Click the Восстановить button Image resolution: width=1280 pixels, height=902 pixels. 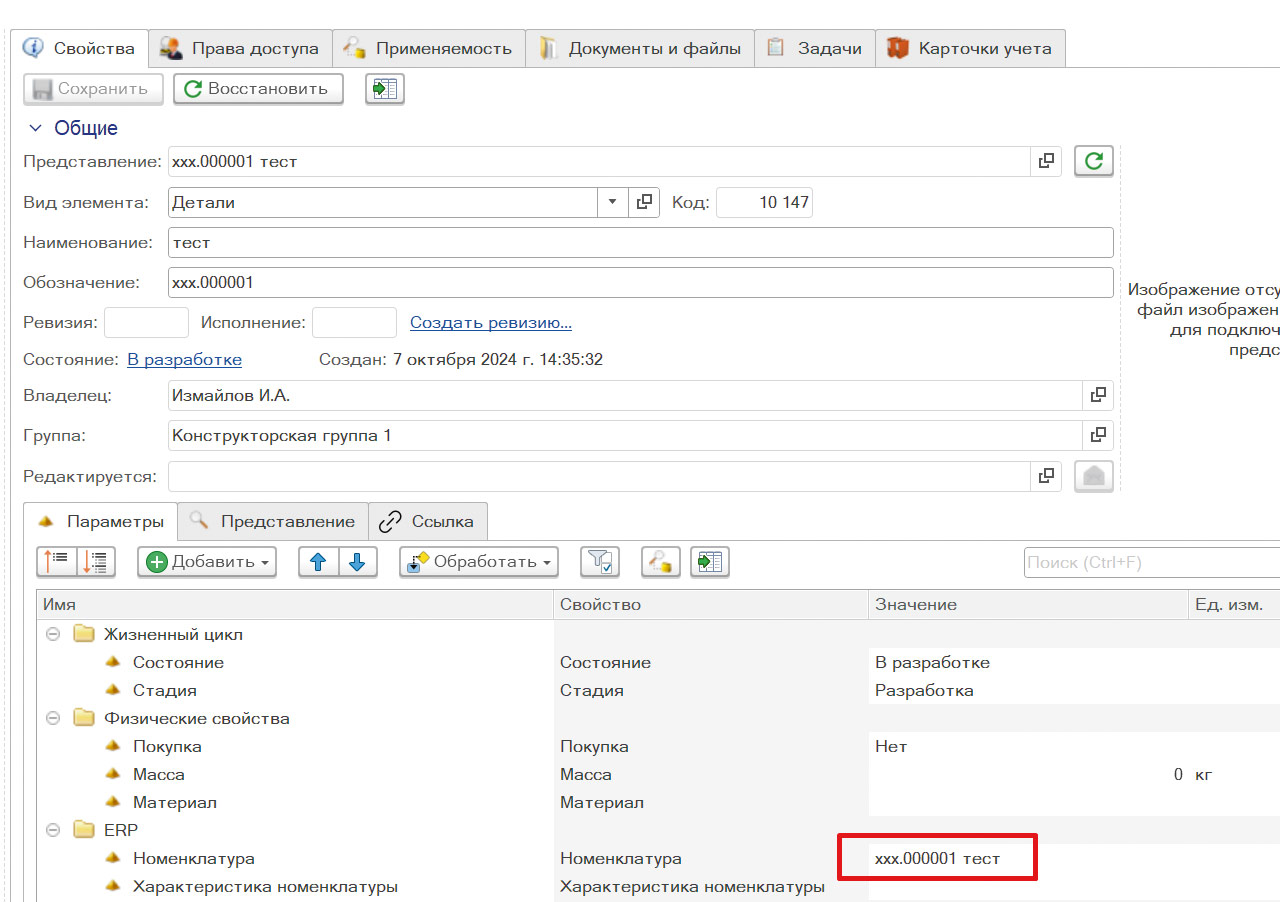point(258,89)
